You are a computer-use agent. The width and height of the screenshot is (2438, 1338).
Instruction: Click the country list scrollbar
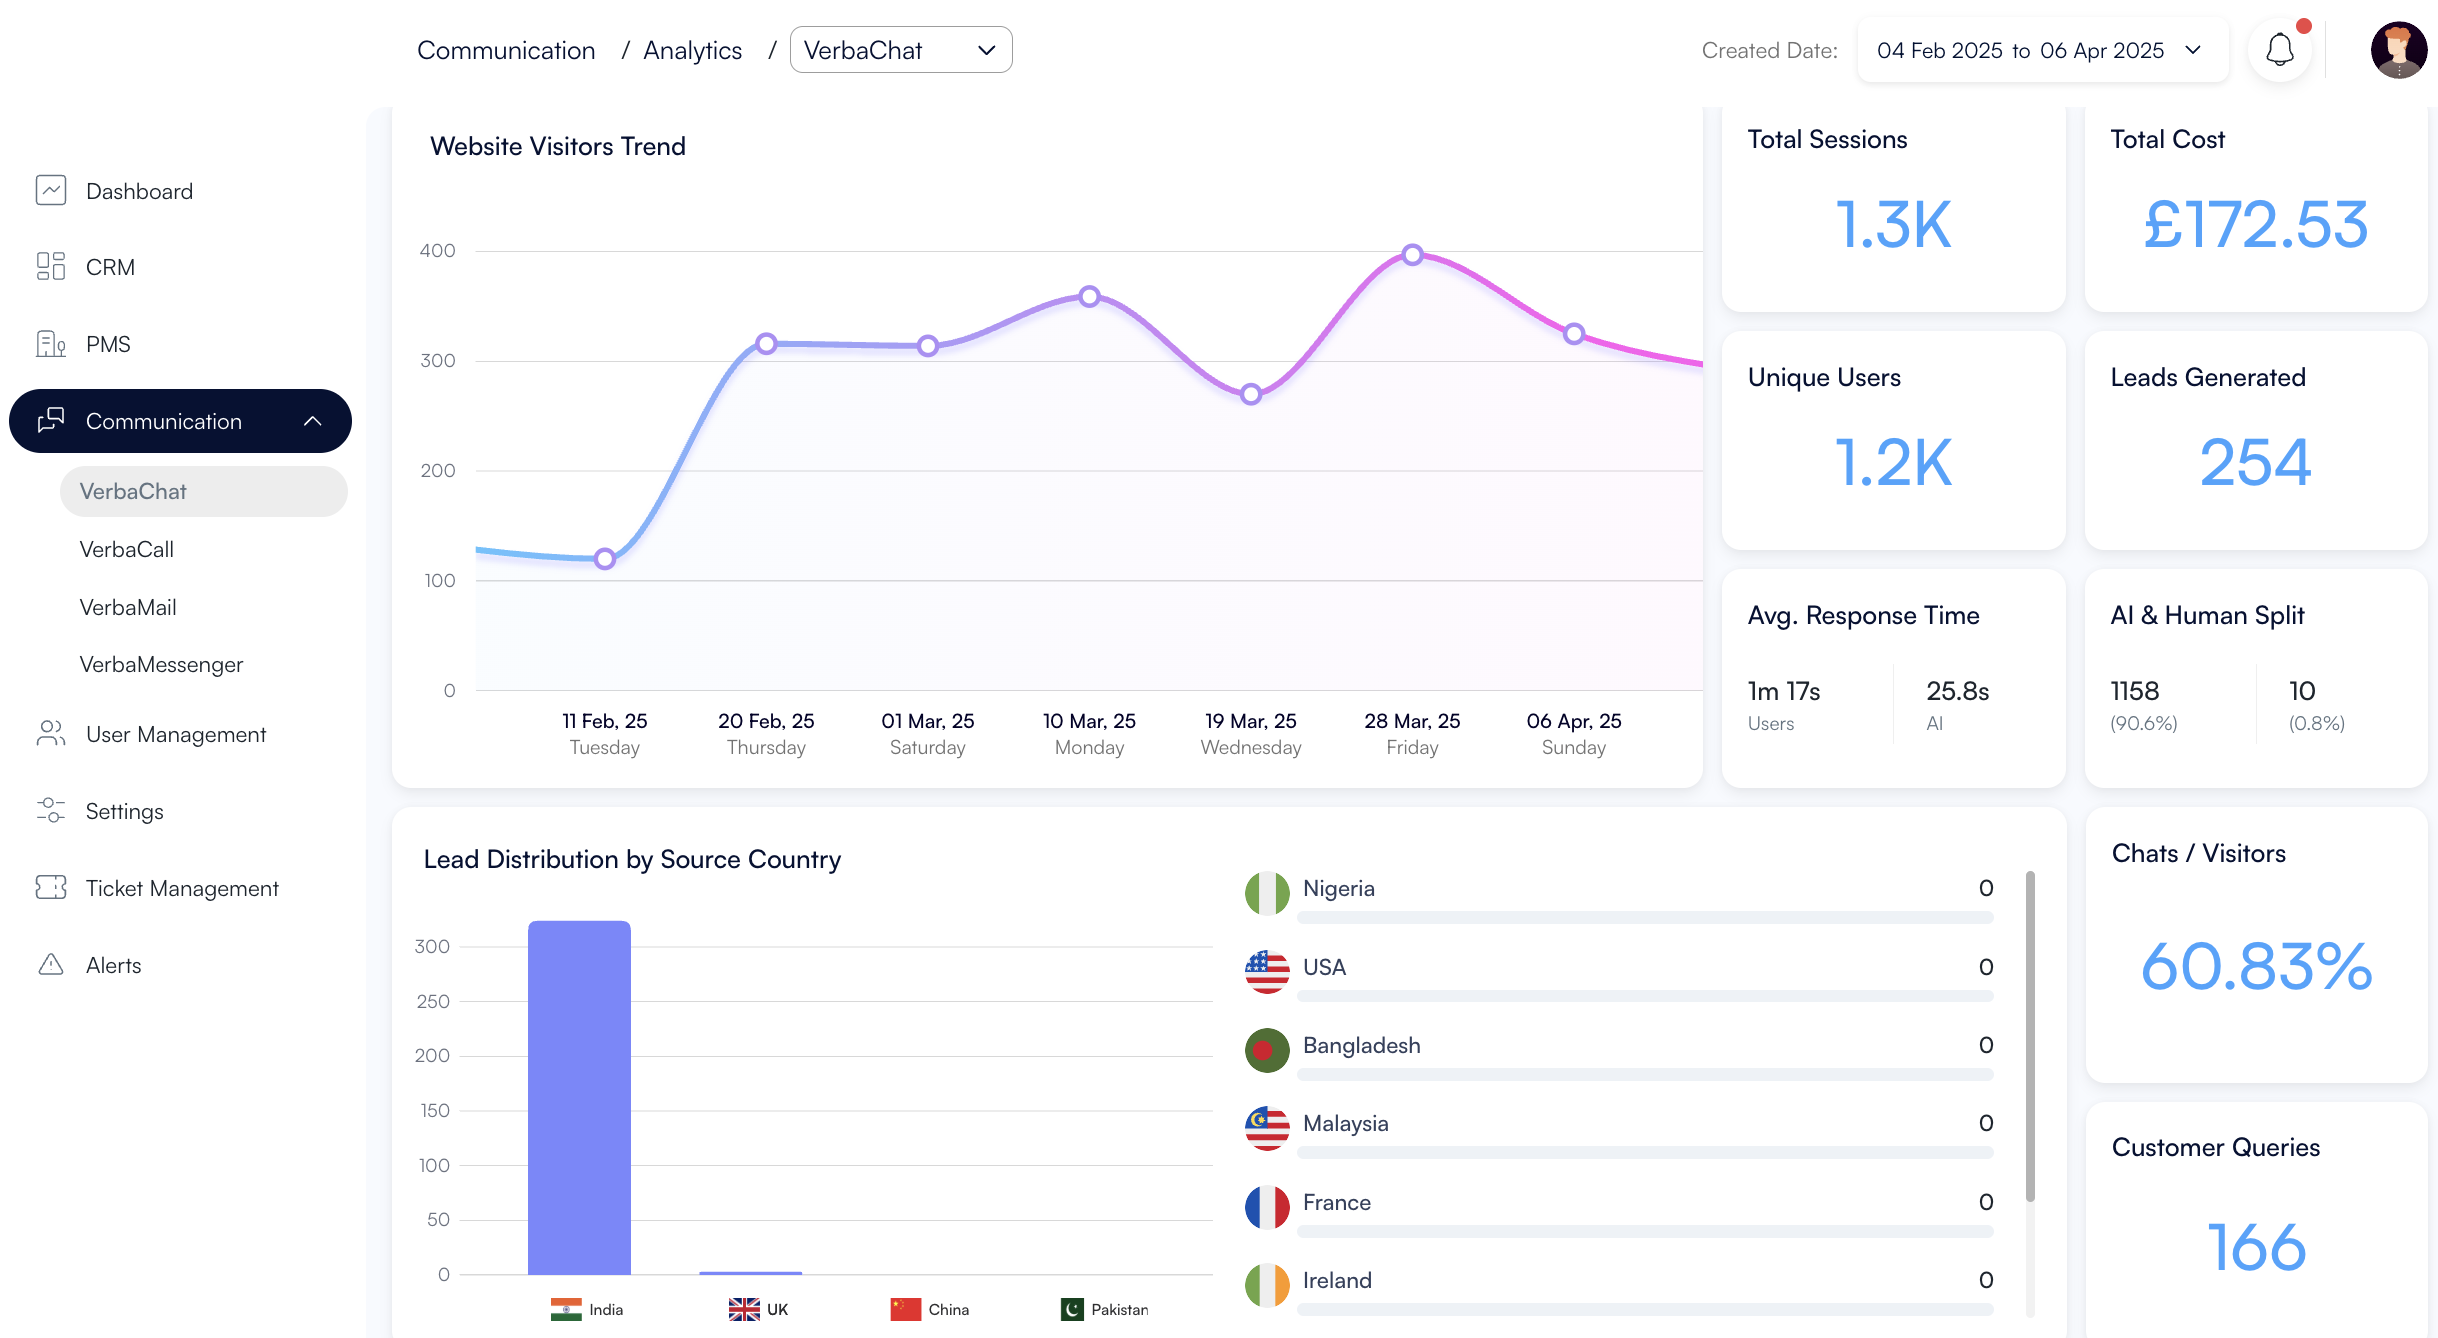click(x=2030, y=1035)
